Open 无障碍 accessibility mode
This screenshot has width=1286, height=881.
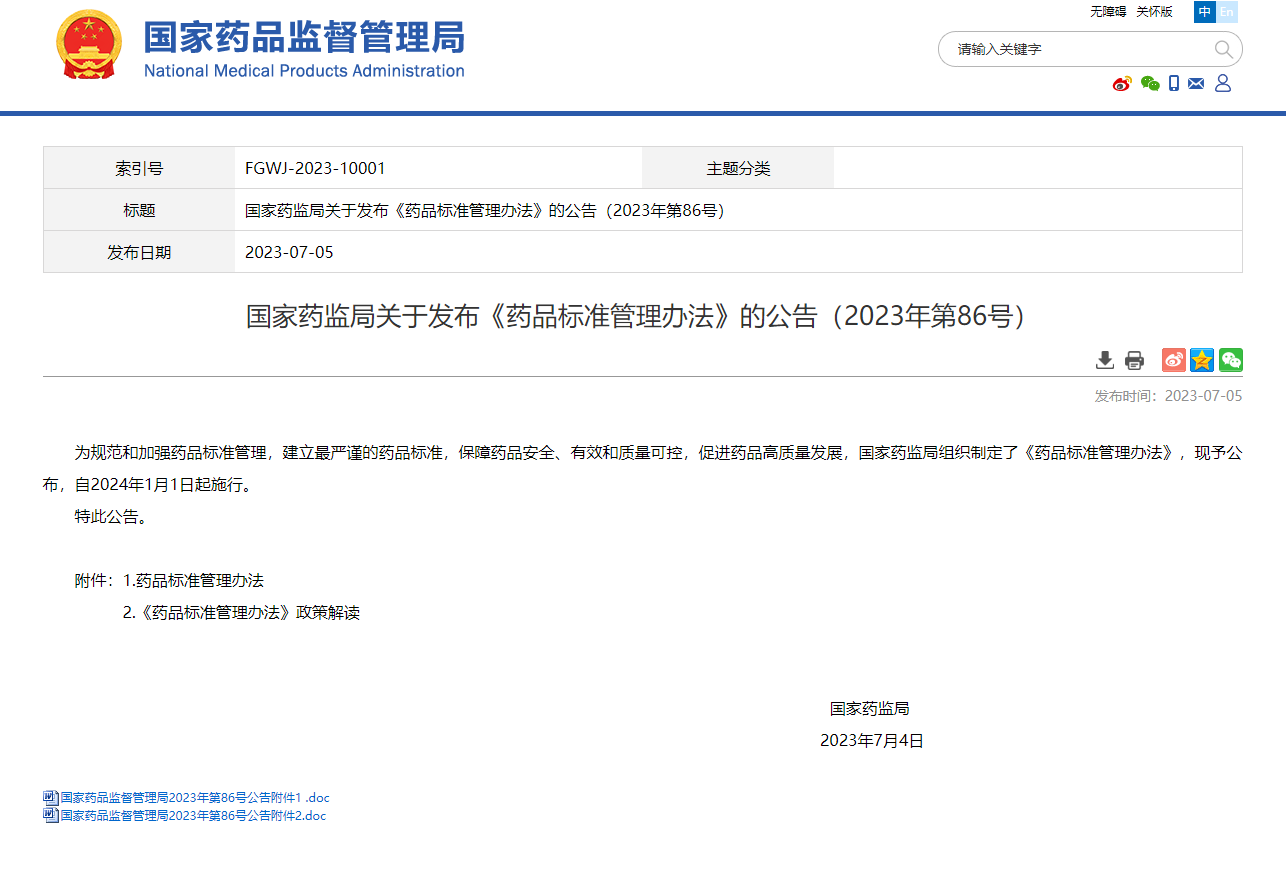tap(1108, 12)
